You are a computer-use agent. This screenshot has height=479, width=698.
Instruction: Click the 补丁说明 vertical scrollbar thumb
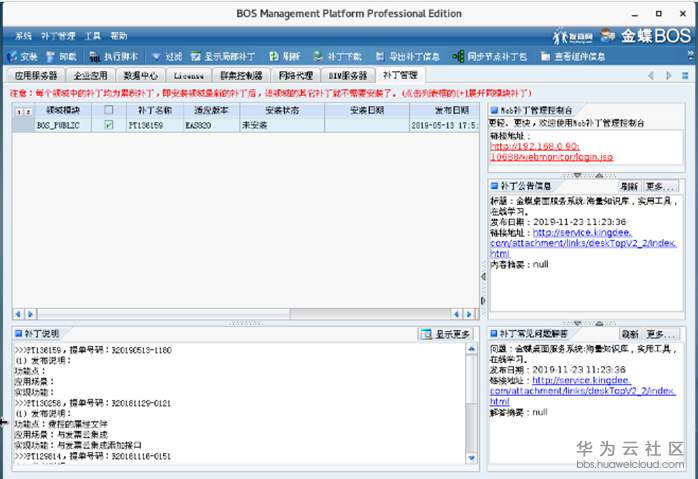(471, 379)
